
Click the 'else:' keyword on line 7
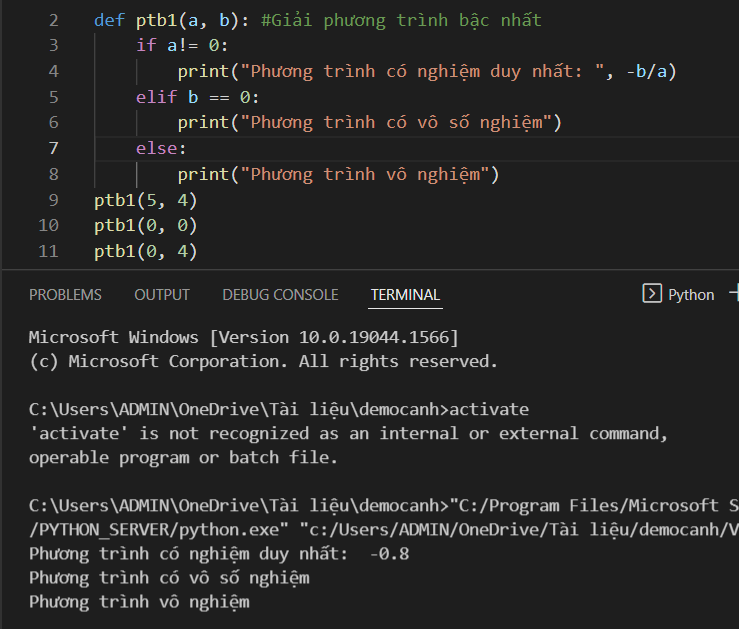pos(161,148)
